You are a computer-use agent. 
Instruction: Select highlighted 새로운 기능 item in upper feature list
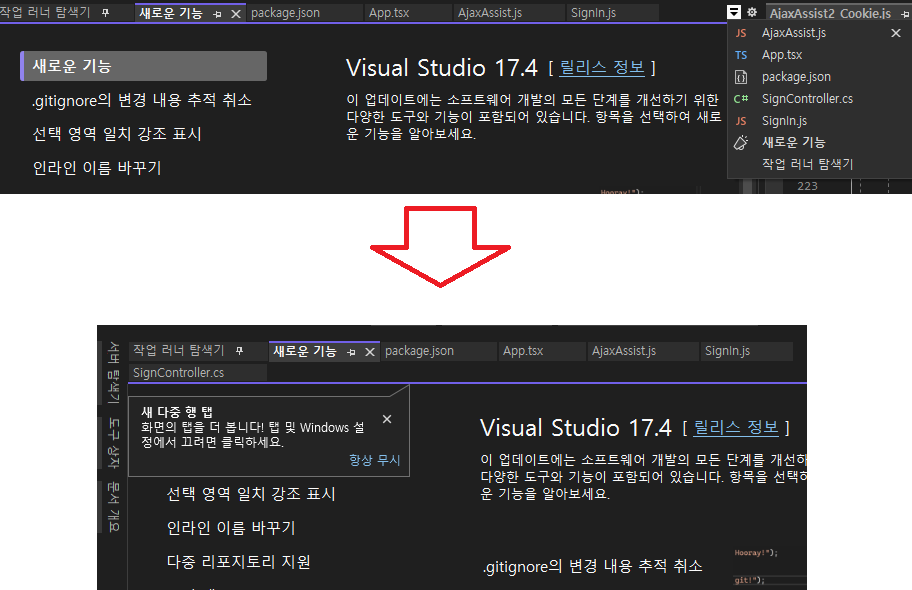(x=144, y=66)
